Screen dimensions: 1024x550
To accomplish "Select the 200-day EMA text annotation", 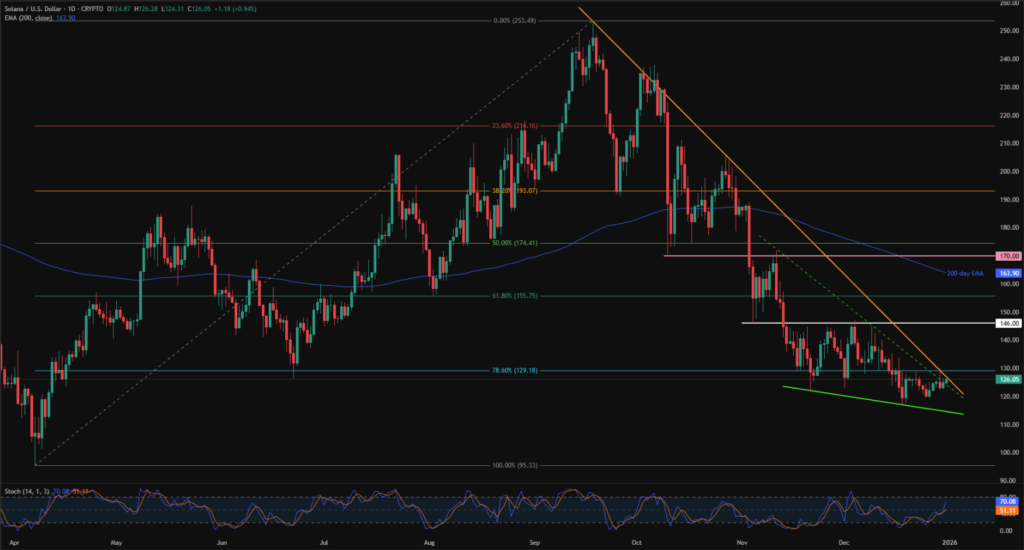I will (x=967, y=272).
